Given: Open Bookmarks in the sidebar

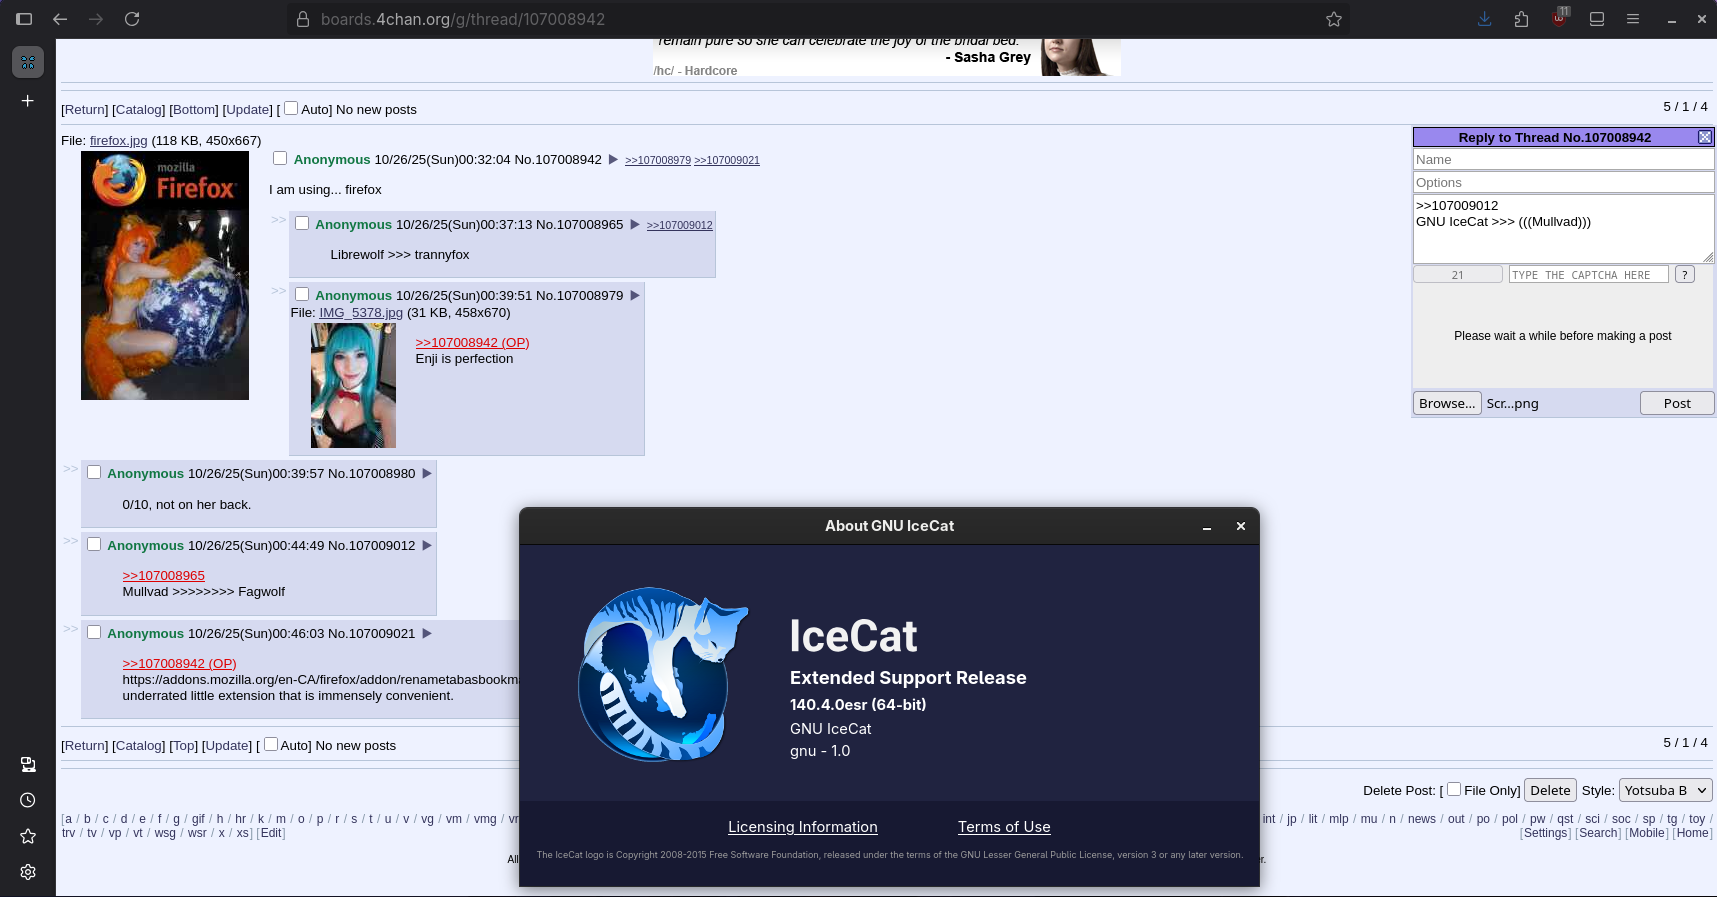Looking at the screenshot, I should pos(28,836).
